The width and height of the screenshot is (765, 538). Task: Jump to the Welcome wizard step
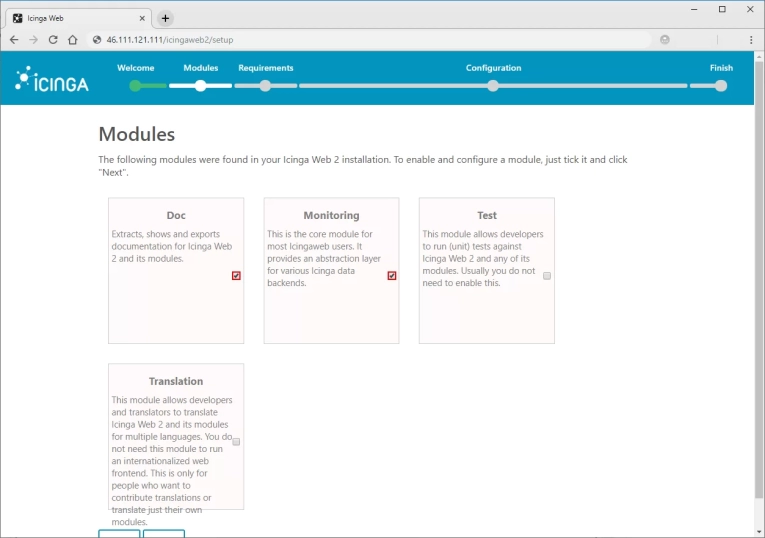point(136,68)
